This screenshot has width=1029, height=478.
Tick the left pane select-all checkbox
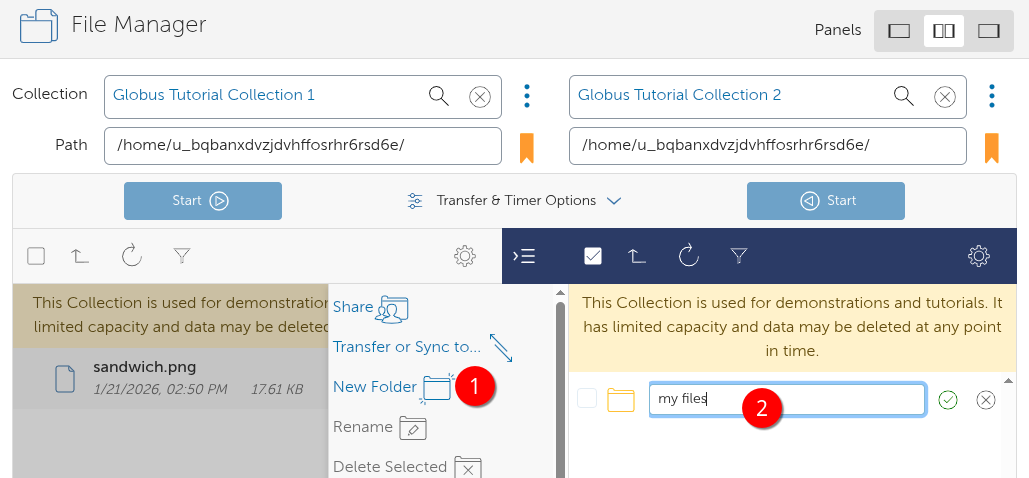36,257
